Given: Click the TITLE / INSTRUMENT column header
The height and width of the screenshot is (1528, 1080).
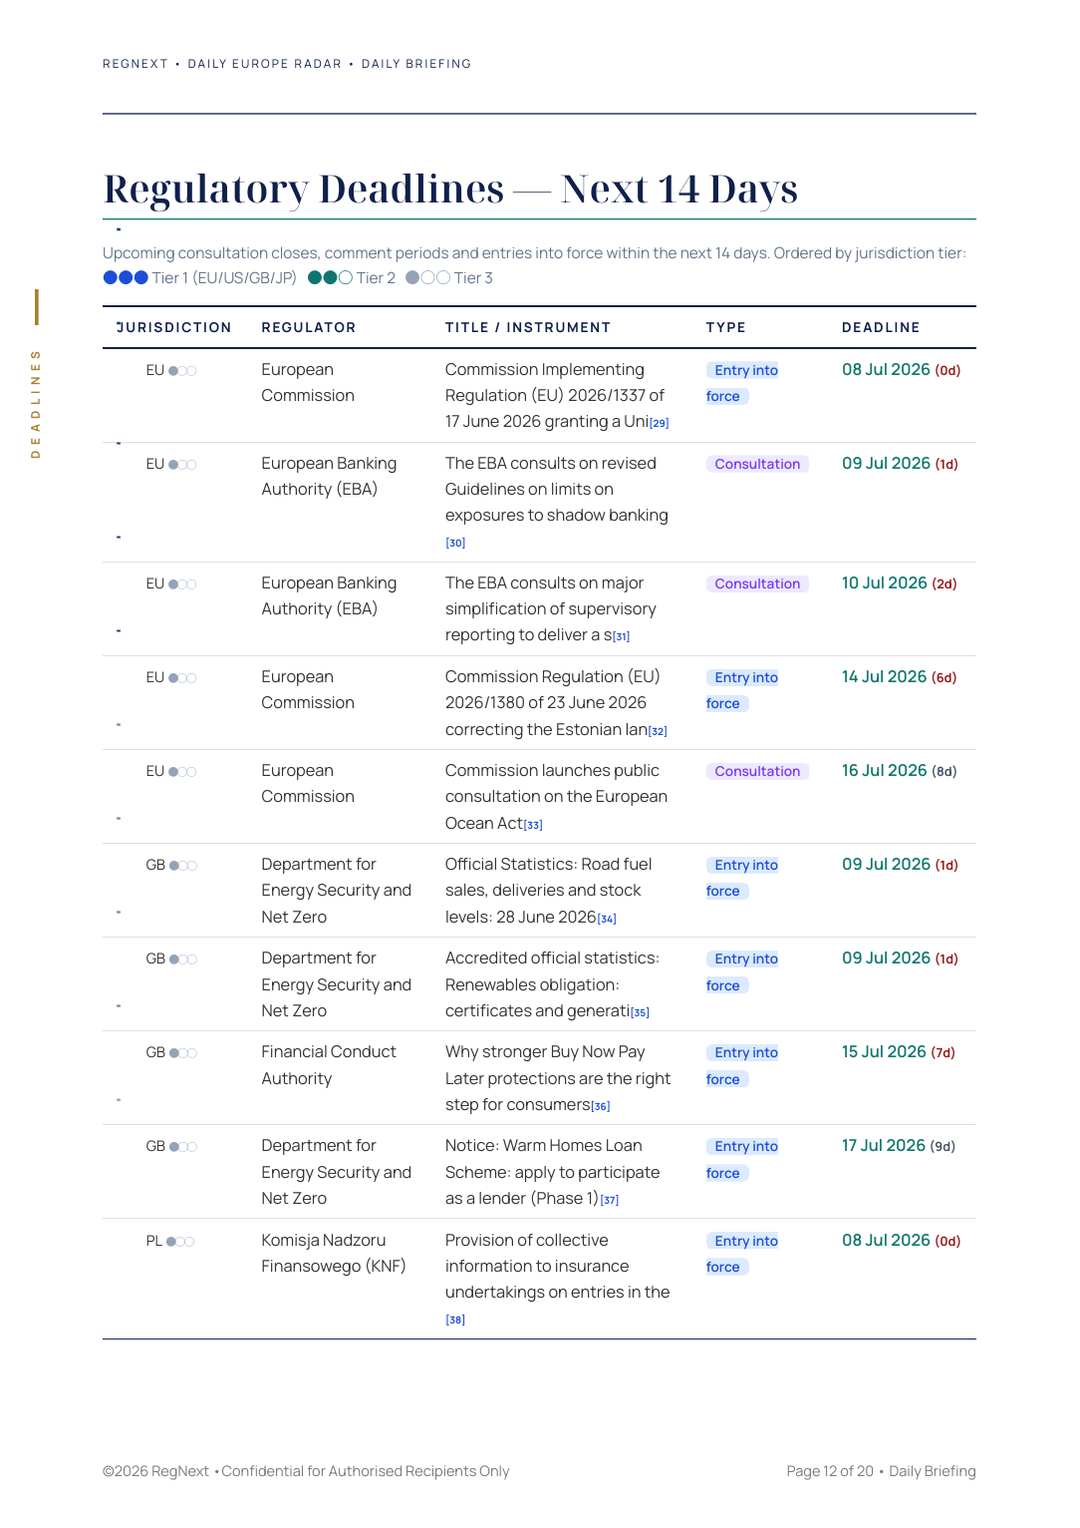Looking at the screenshot, I should (528, 327).
